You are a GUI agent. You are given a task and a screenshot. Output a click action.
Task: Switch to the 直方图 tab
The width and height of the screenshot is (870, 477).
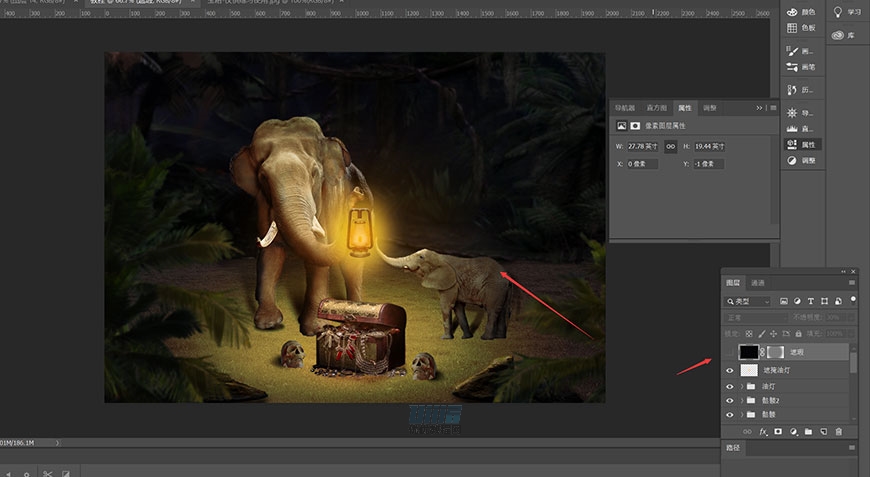pos(656,108)
